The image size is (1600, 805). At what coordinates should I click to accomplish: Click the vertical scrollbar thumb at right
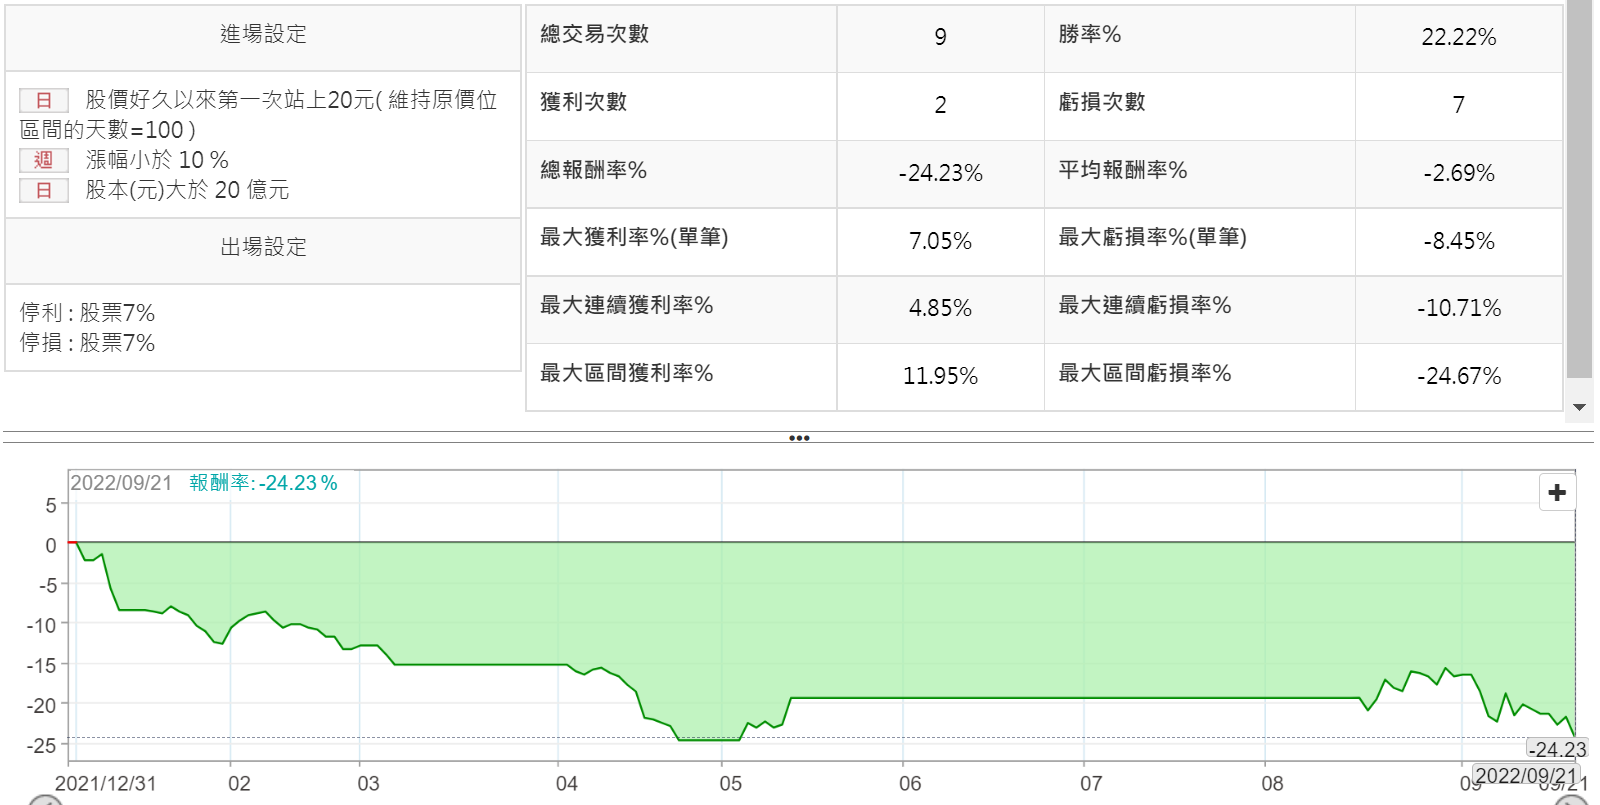tap(1579, 190)
